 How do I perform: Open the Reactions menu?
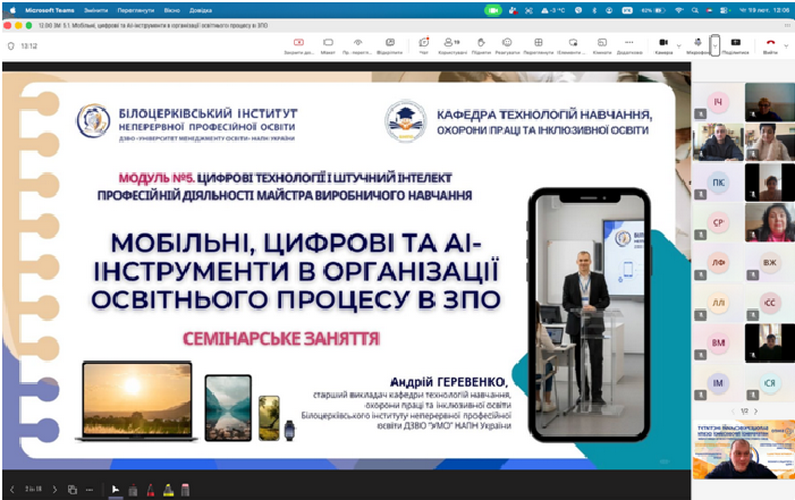tap(507, 44)
